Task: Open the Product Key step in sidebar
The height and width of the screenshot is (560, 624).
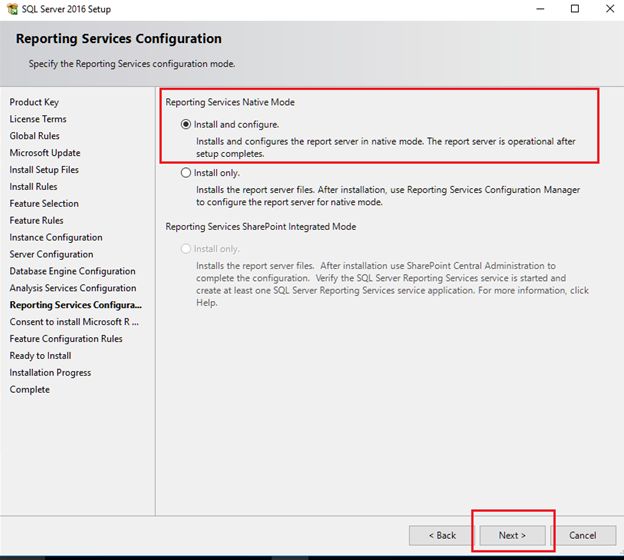Action: 34,102
